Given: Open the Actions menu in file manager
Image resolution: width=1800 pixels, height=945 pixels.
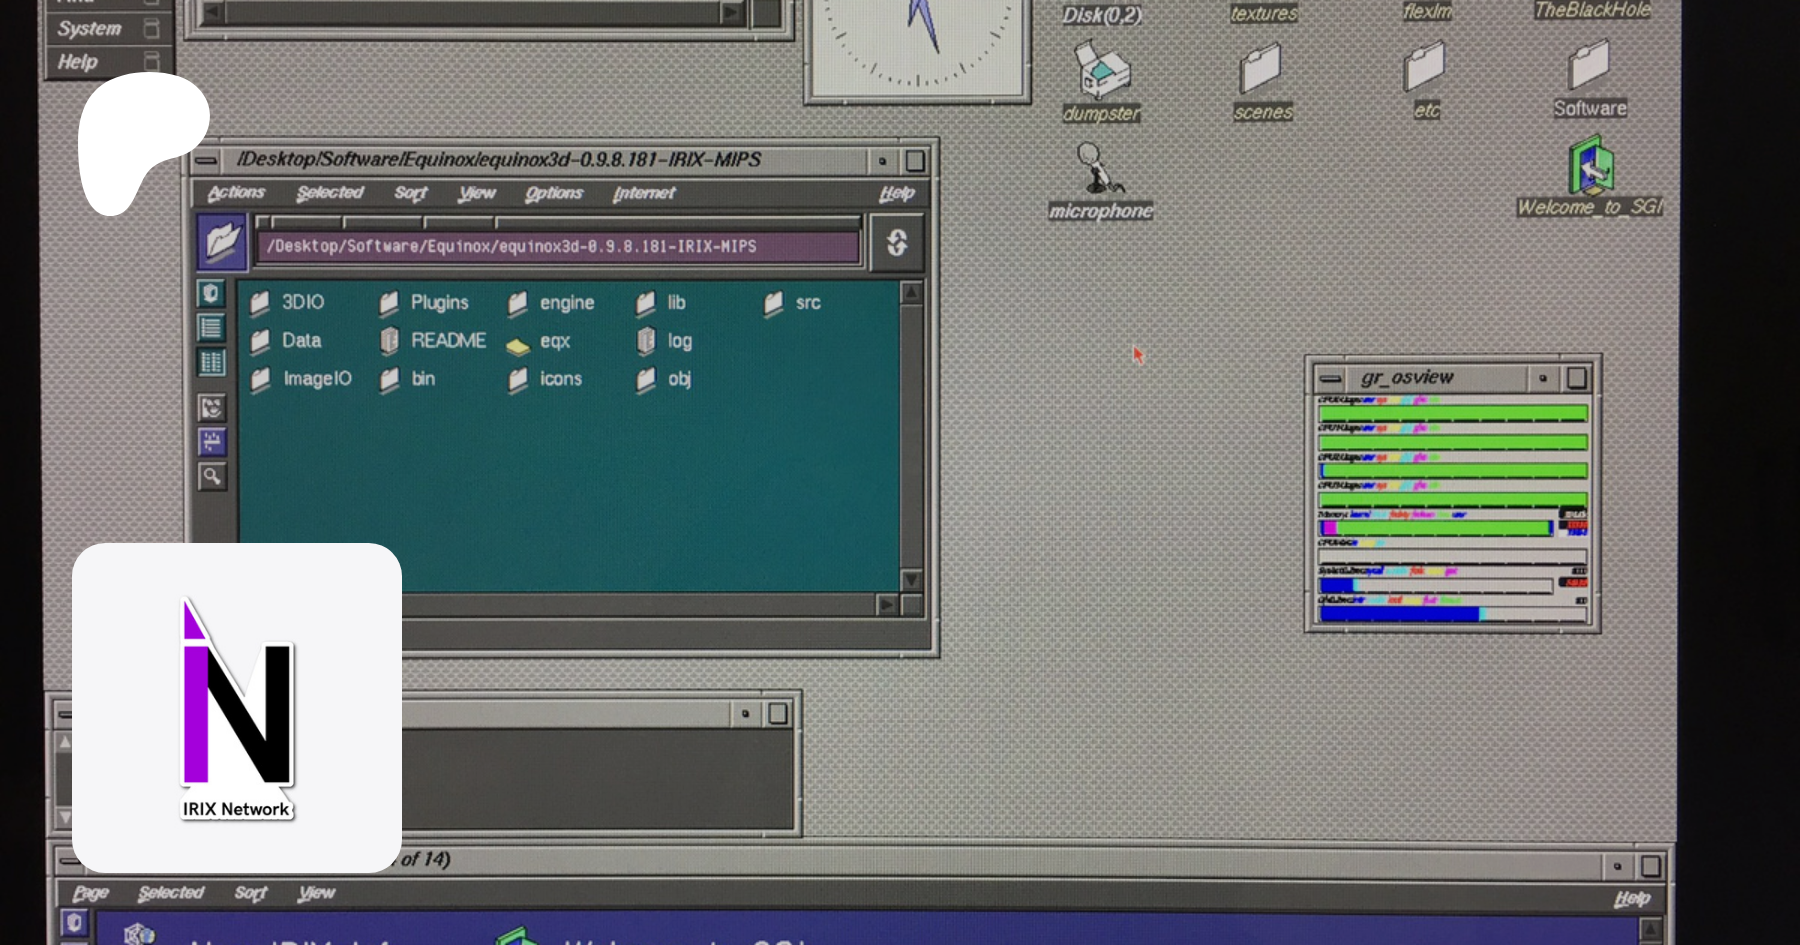Looking at the screenshot, I should [x=236, y=193].
